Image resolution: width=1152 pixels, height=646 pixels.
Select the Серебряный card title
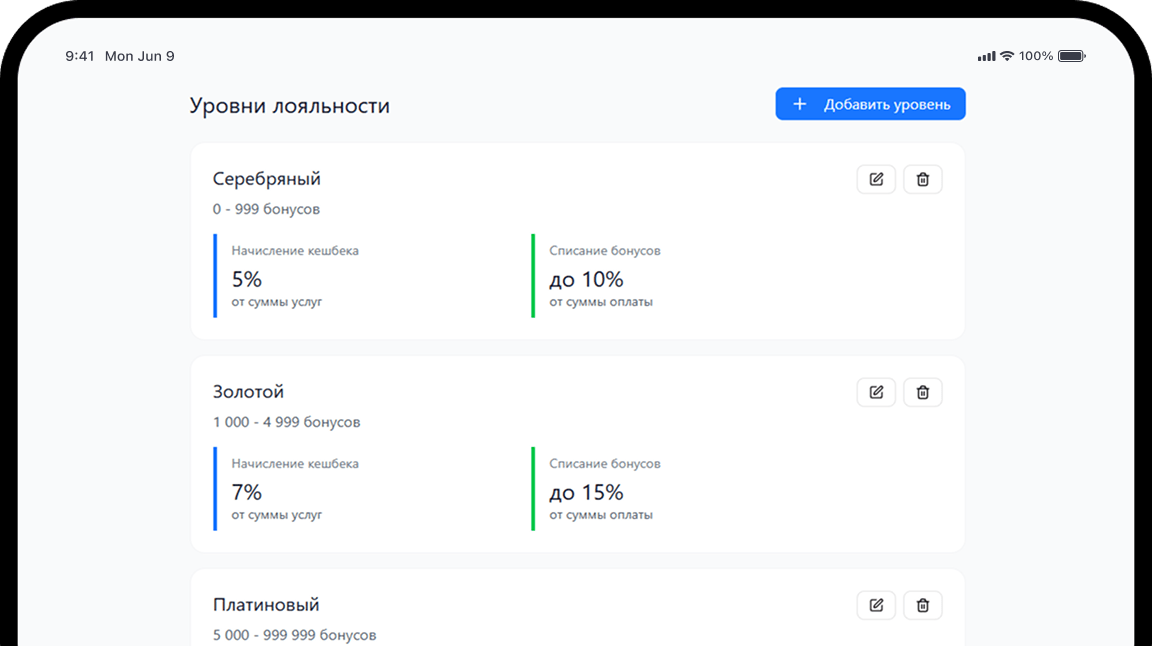click(266, 179)
